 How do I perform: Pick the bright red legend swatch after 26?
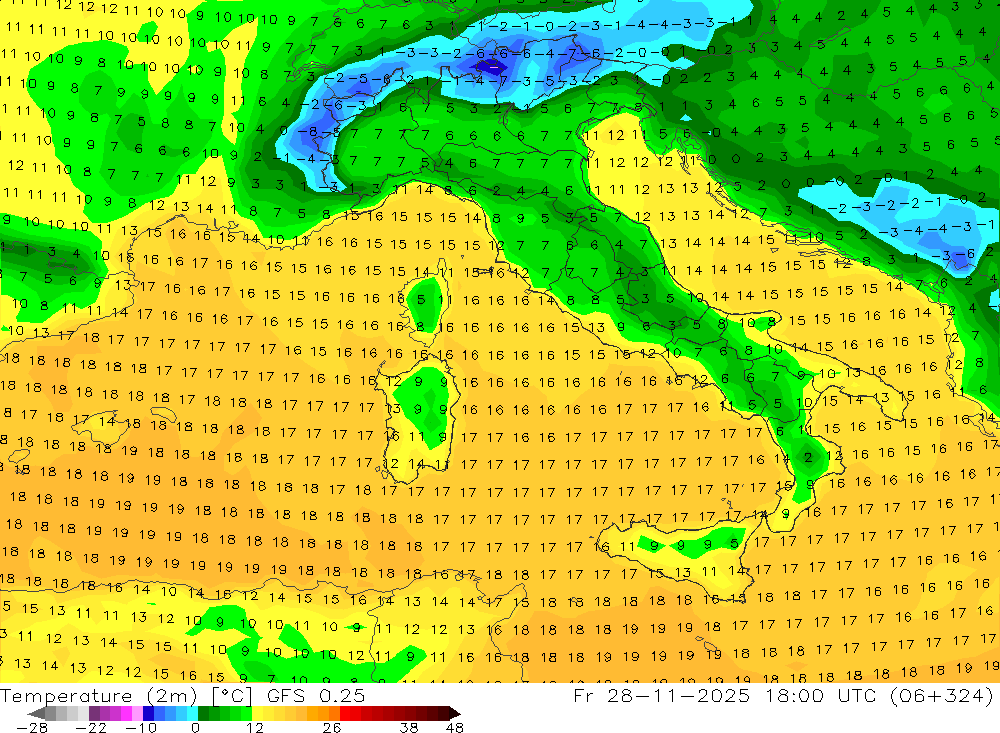[345, 713]
